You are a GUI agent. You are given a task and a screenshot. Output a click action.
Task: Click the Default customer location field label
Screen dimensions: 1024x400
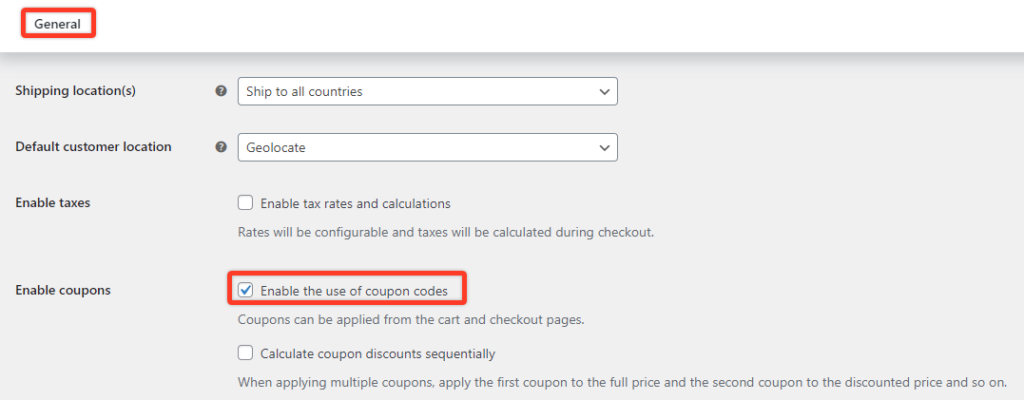(93, 147)
